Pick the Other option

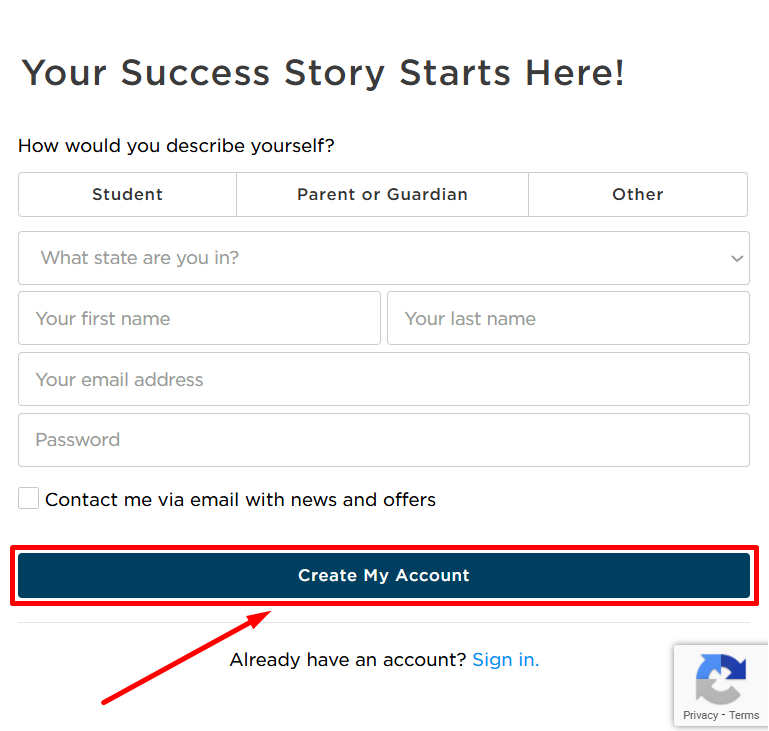pos(638,194)
